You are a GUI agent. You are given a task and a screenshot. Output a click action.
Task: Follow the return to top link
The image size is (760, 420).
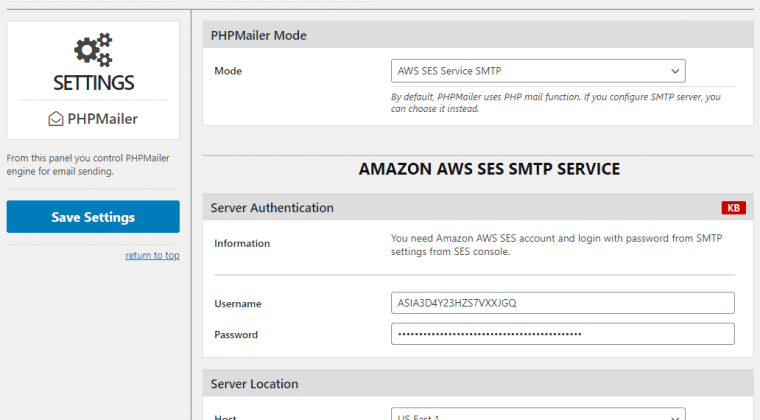[x=152, y=255]
